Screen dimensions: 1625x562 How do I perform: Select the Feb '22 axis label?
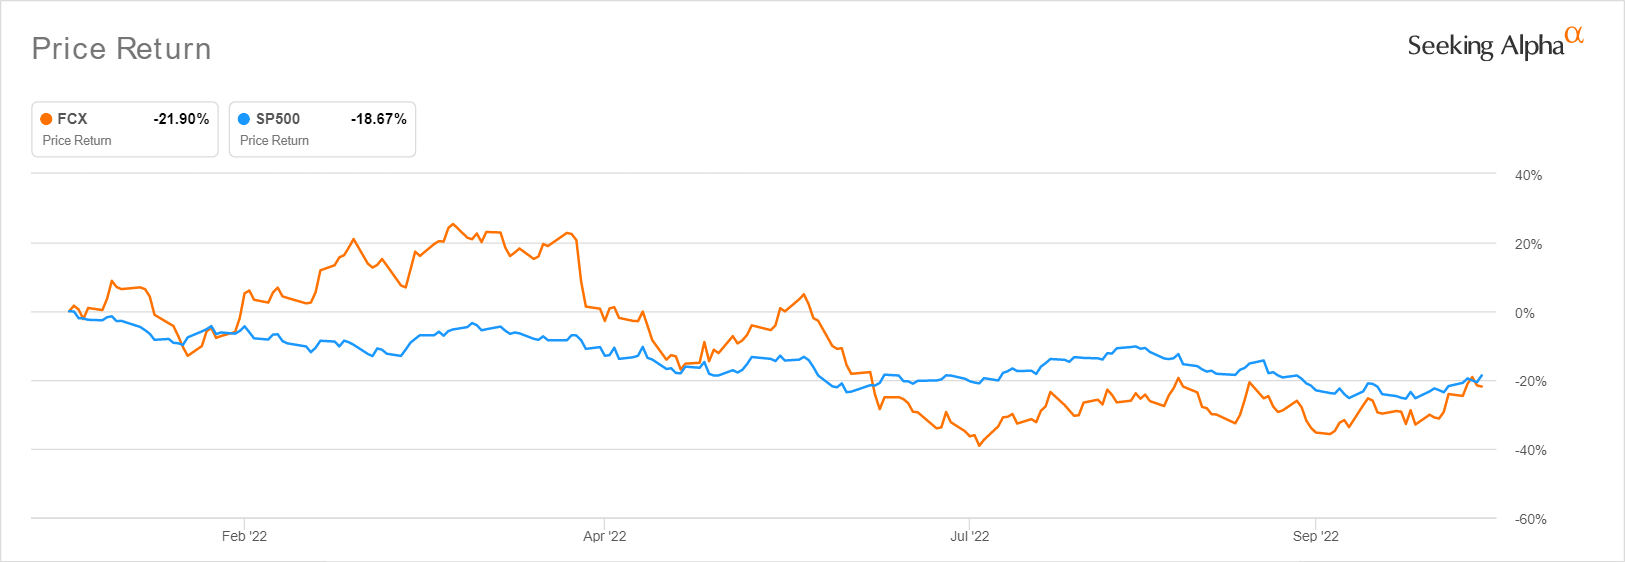pos(244,536)
